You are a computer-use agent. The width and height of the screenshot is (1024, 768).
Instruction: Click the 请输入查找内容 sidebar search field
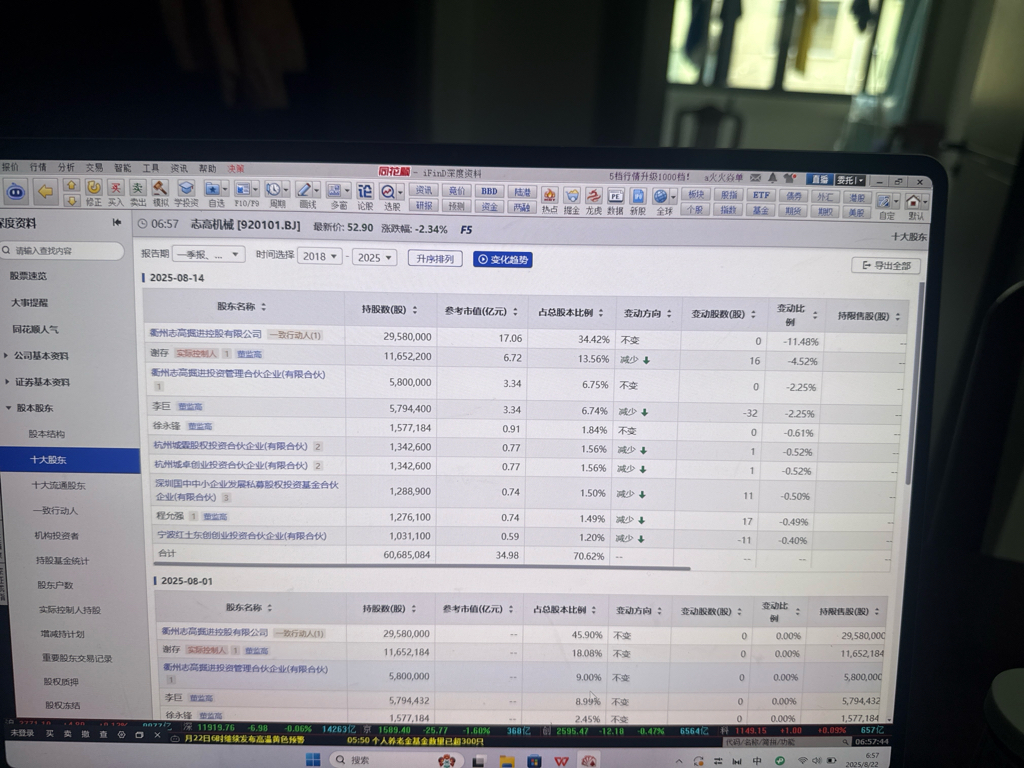pyautogui.click(x=63, y=250)
